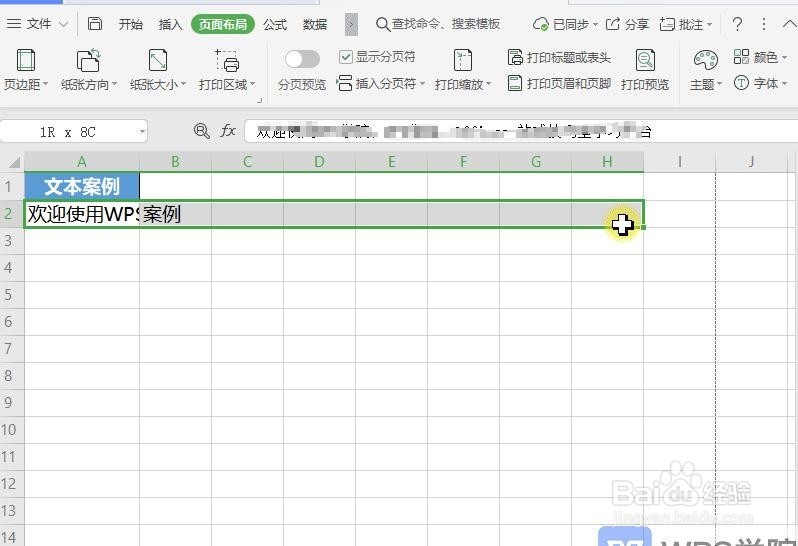
Task: Click the zoom magnifier beside fx
Action: tap(202, 131)
